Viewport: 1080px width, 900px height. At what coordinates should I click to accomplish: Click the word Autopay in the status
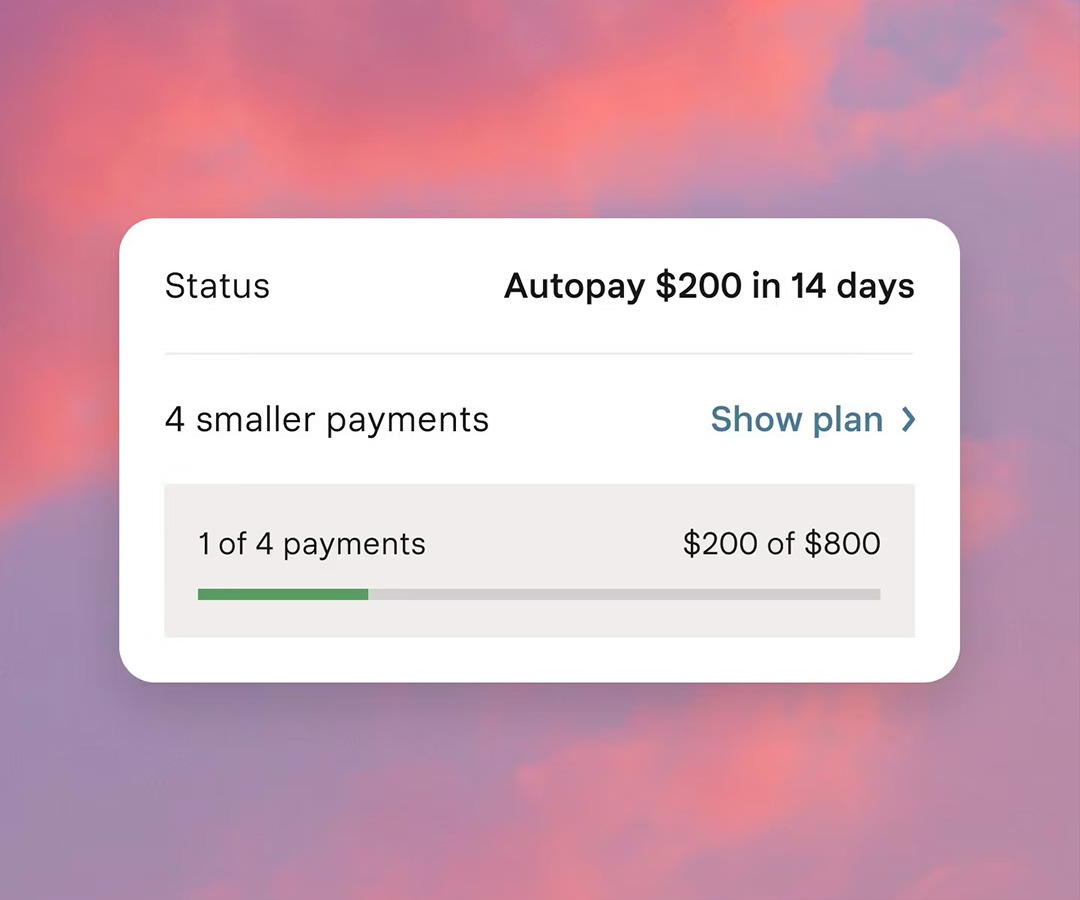pyautogui.click(x=575, y=287)
